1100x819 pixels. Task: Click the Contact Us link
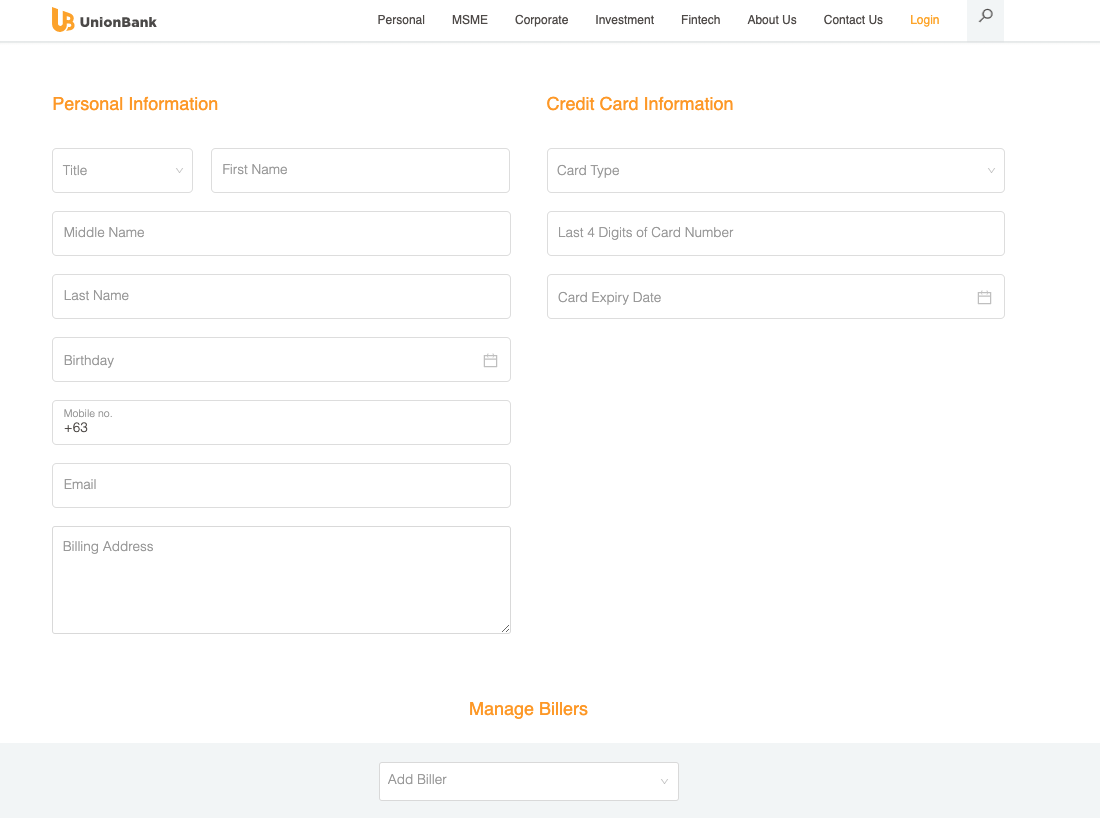[853, 20]
